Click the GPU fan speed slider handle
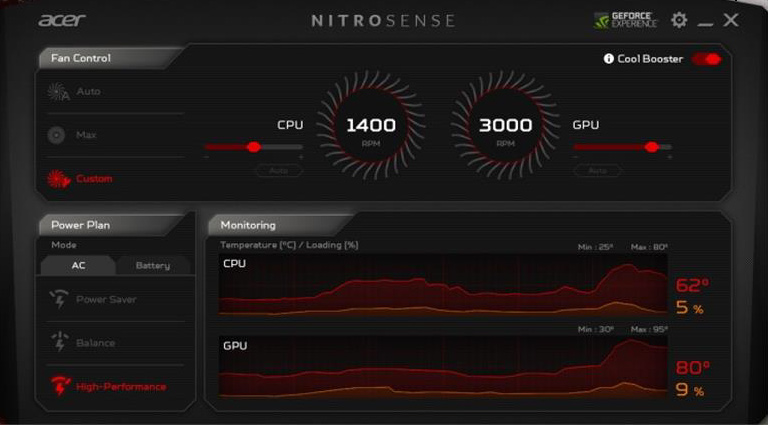This screenshot has height=425, width=768. (651, 147)
